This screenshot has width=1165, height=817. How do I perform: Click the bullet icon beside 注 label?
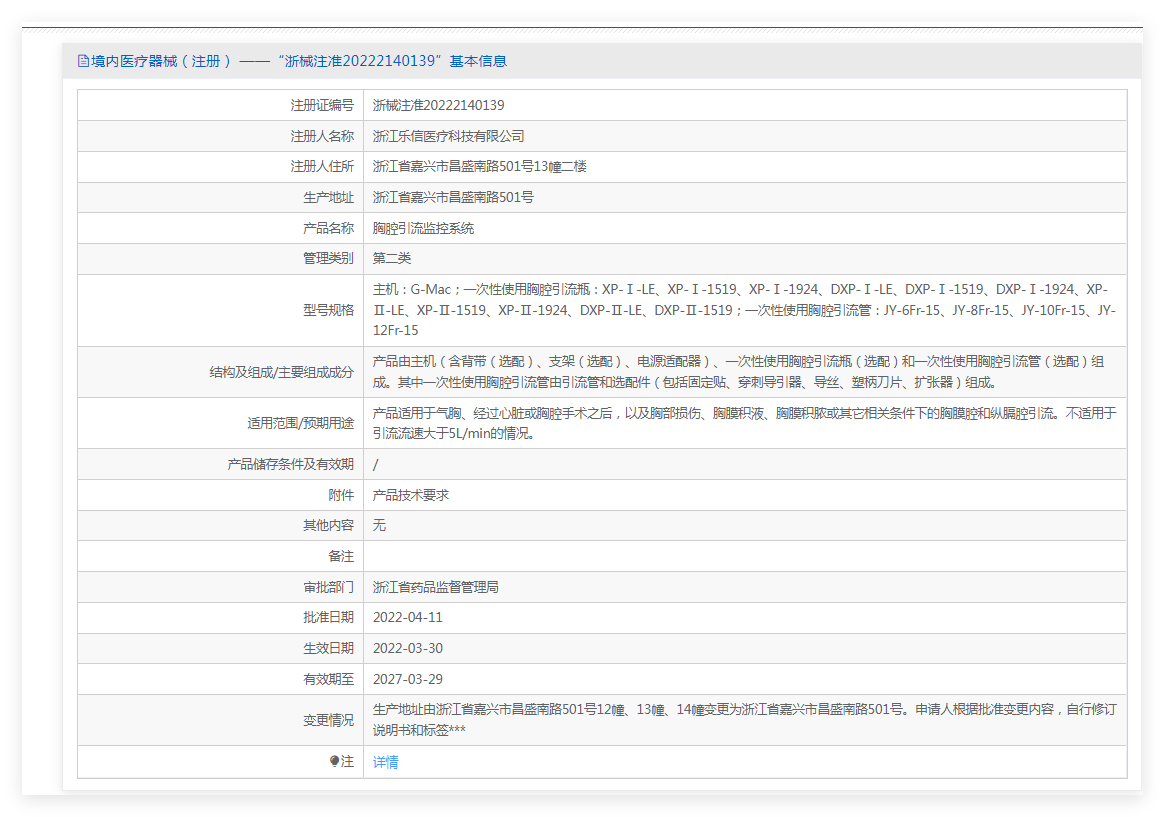pos(335,762)
